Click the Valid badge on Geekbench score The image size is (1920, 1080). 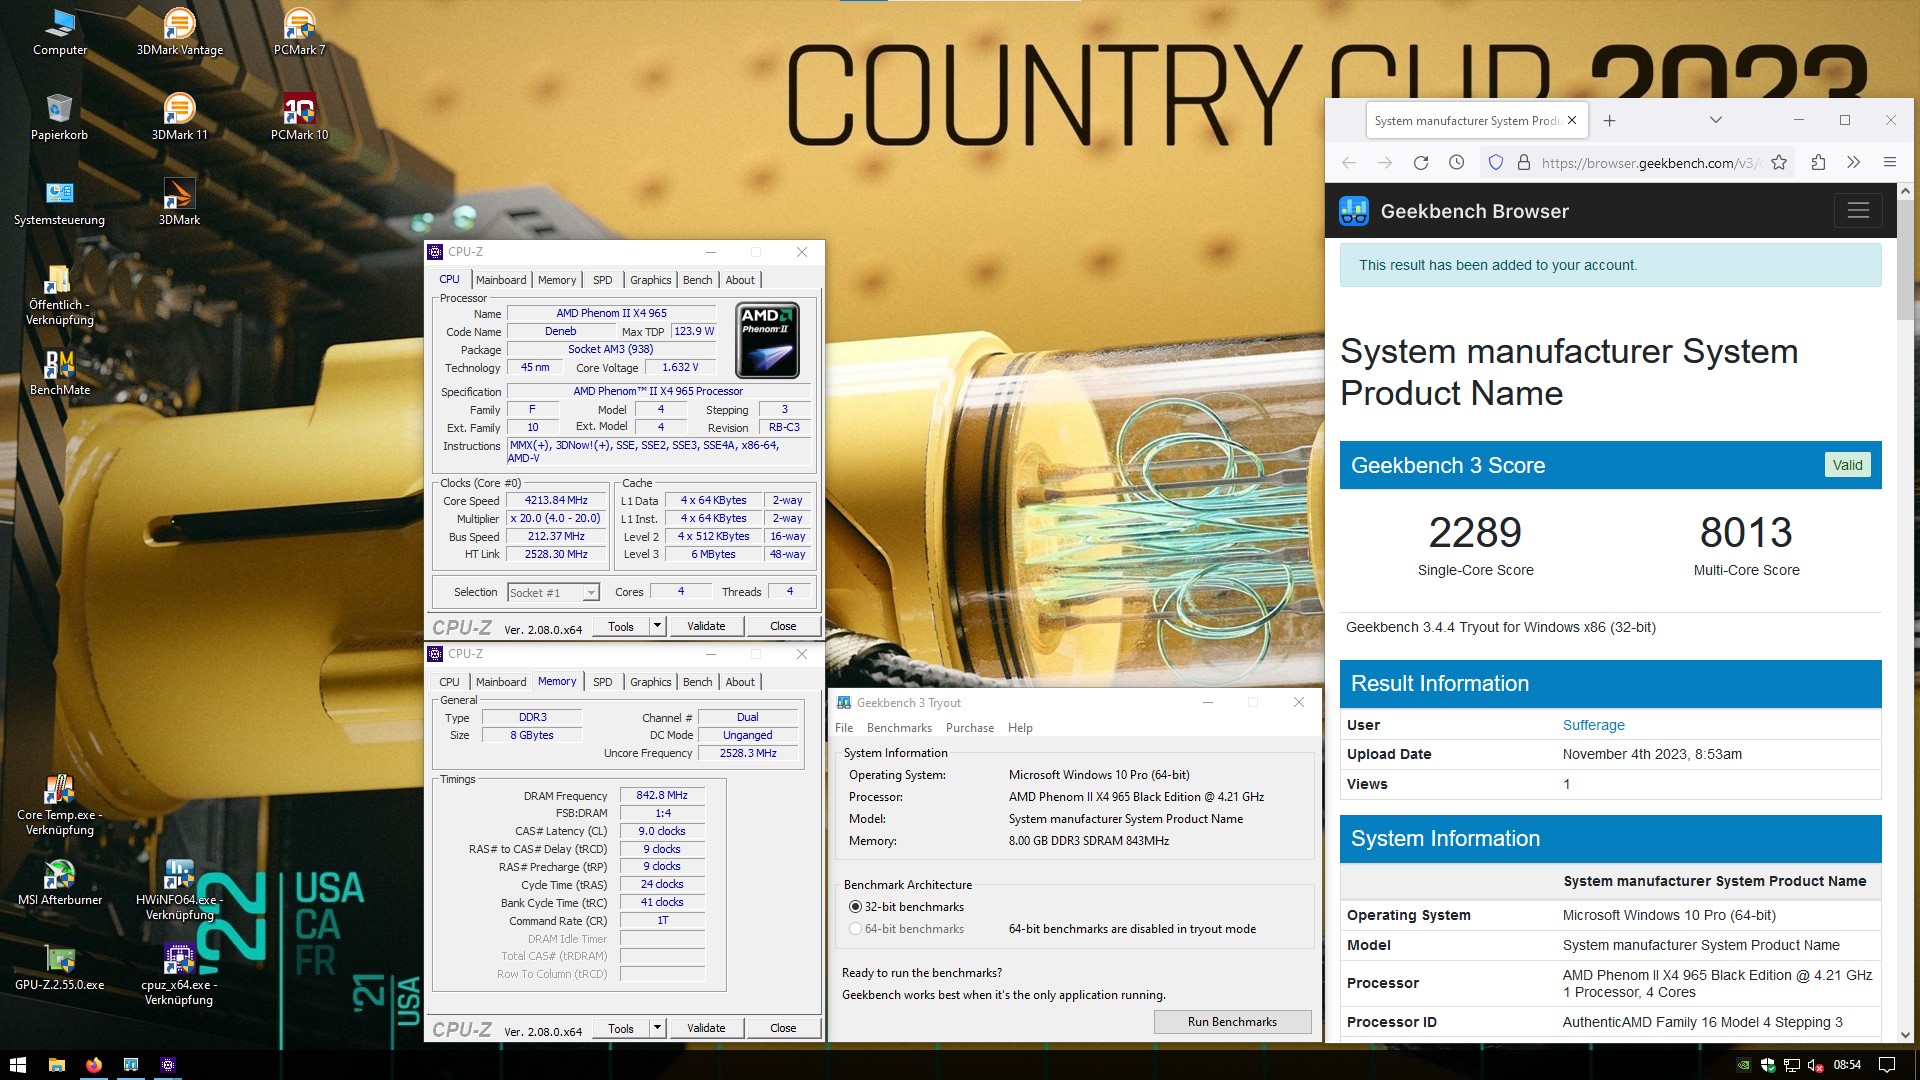pyautogui.click(x=1847, y=465)
